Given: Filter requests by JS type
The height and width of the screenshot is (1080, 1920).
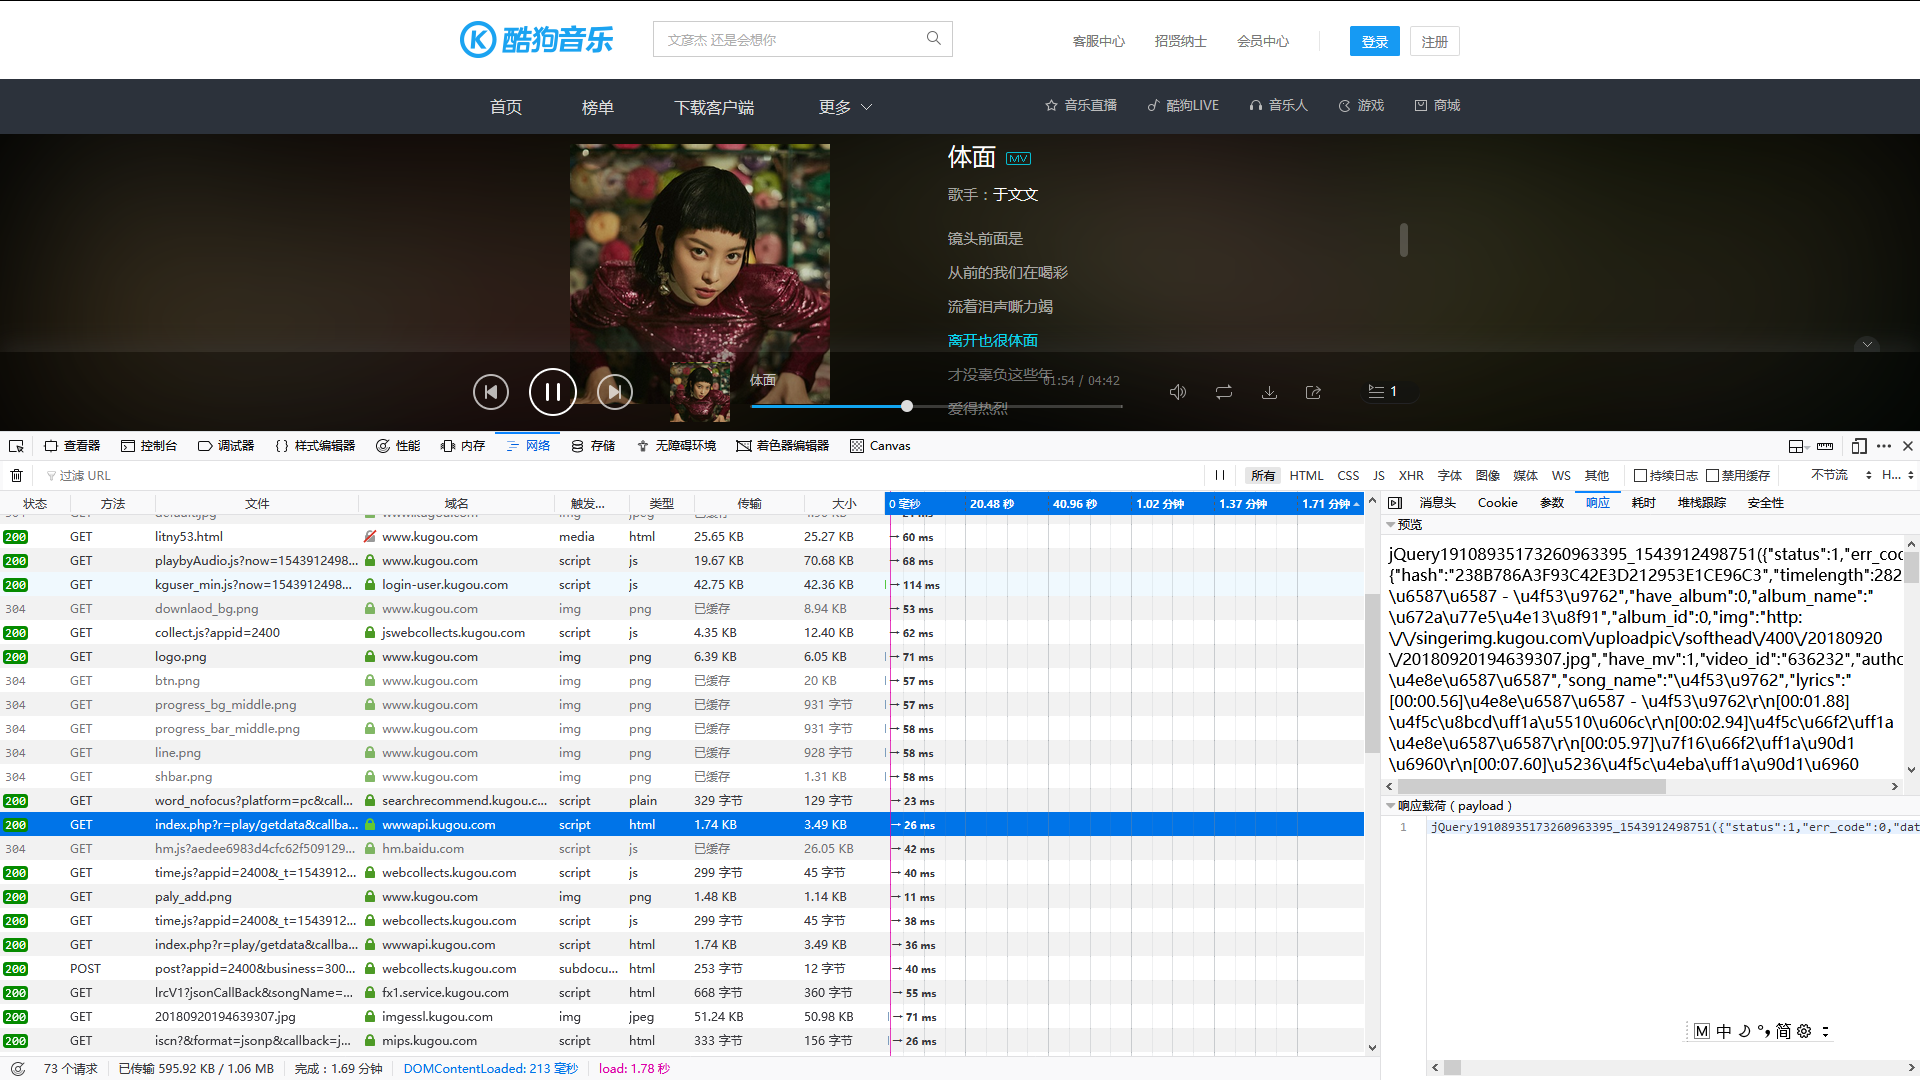Looking at the screenshot, I should [x=1379, y=475].
